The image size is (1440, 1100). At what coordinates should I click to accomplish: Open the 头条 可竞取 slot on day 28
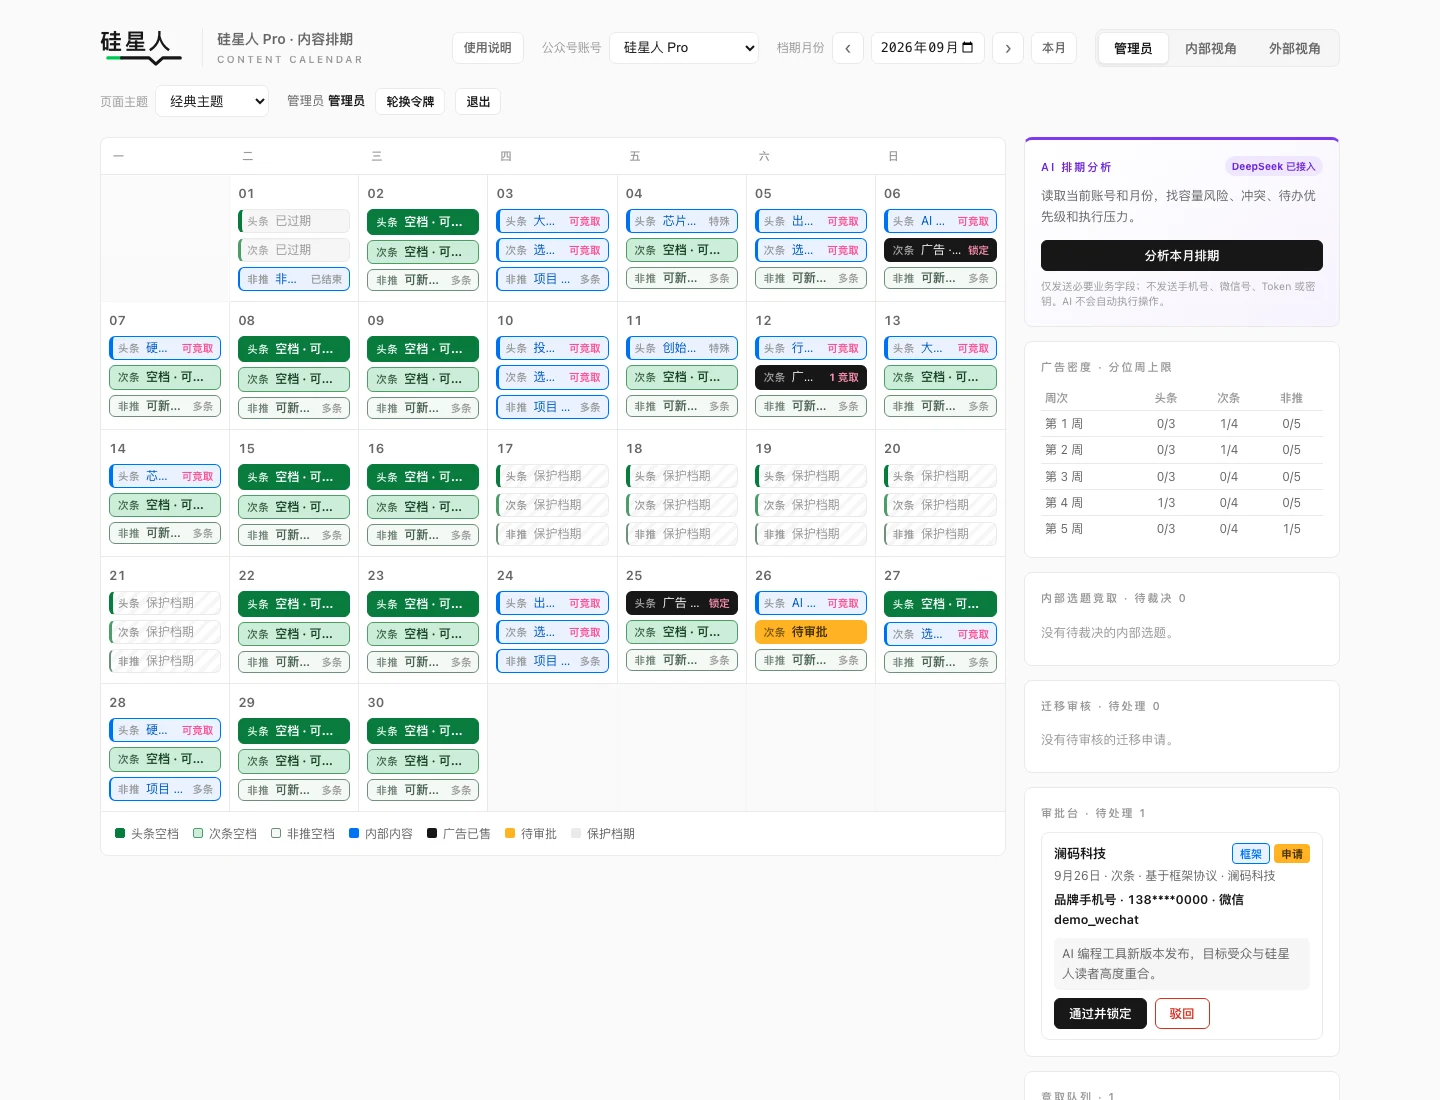pos(165,730)
